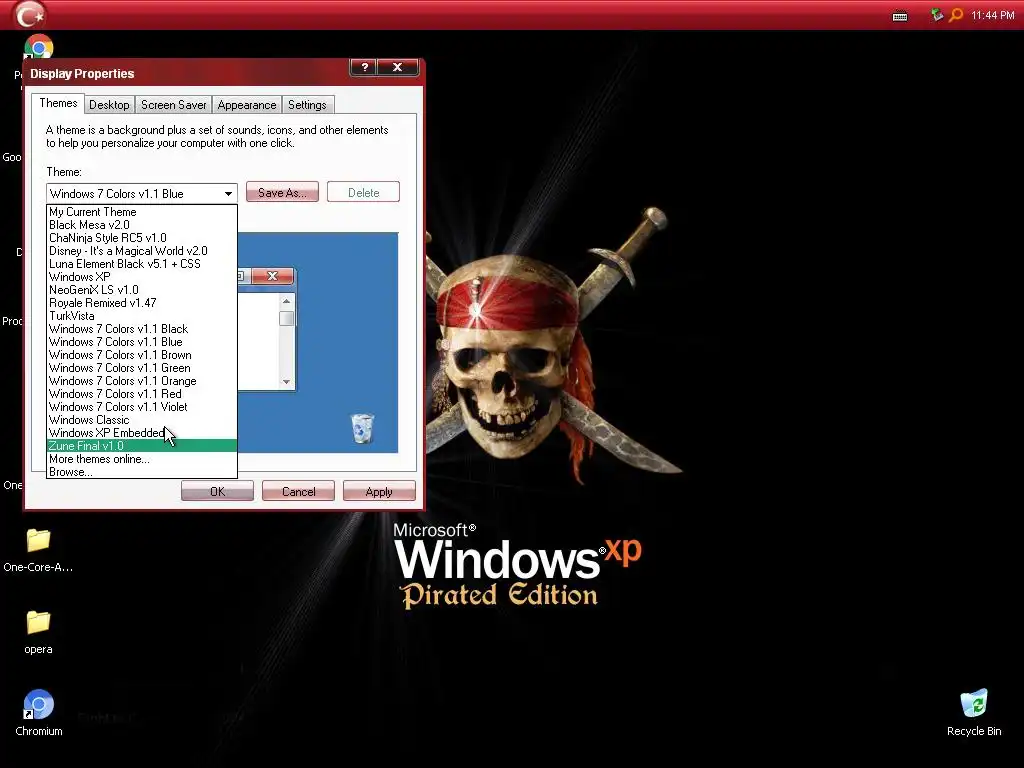
Task: Click the Recycle Bin icon in theme preview
Action: coord(362,428)
